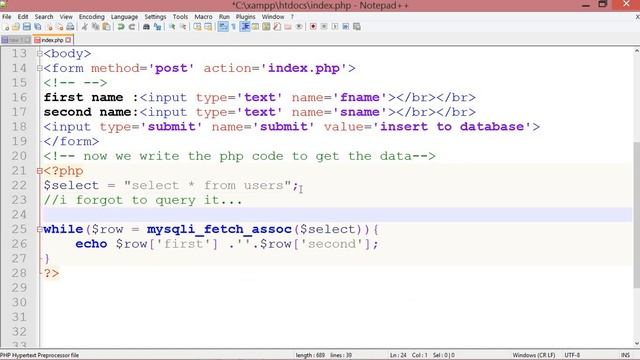Screen dimensions: 640x360
Task: Click the Zoom Out toolbar icon
Action: (x=183, y=27)
